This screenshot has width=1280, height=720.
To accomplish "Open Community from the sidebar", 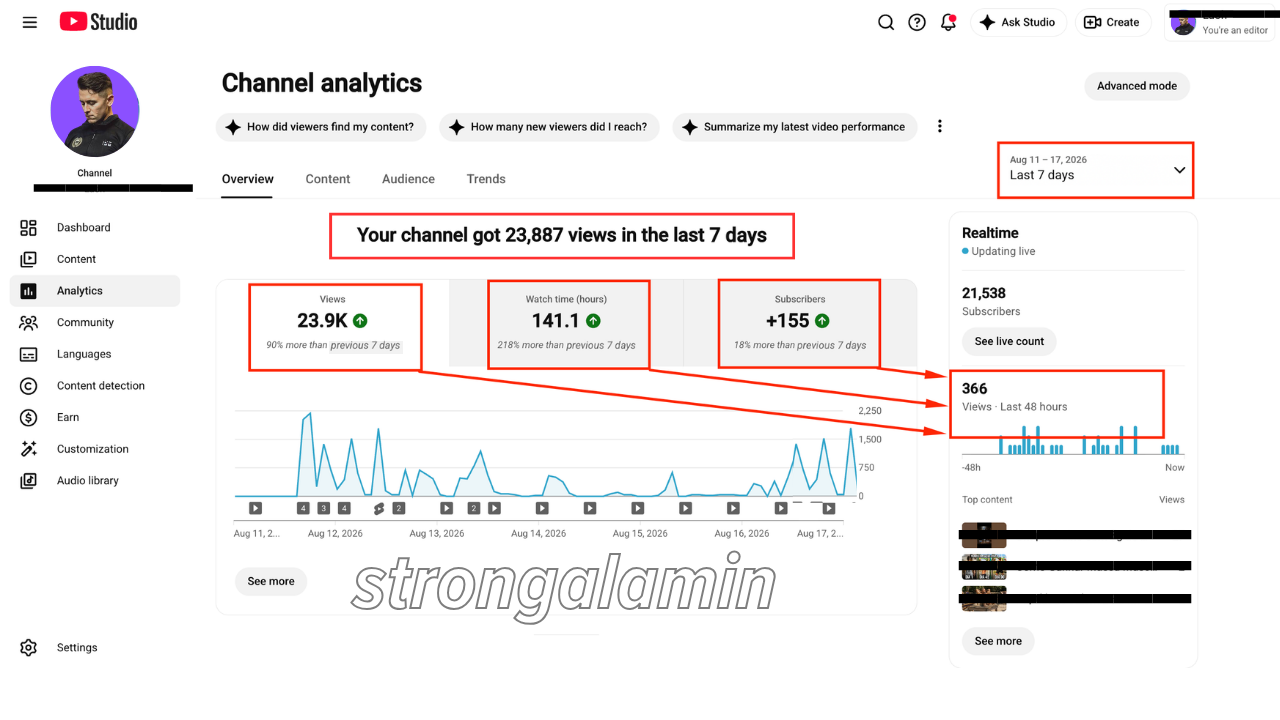I will [95, 323].
